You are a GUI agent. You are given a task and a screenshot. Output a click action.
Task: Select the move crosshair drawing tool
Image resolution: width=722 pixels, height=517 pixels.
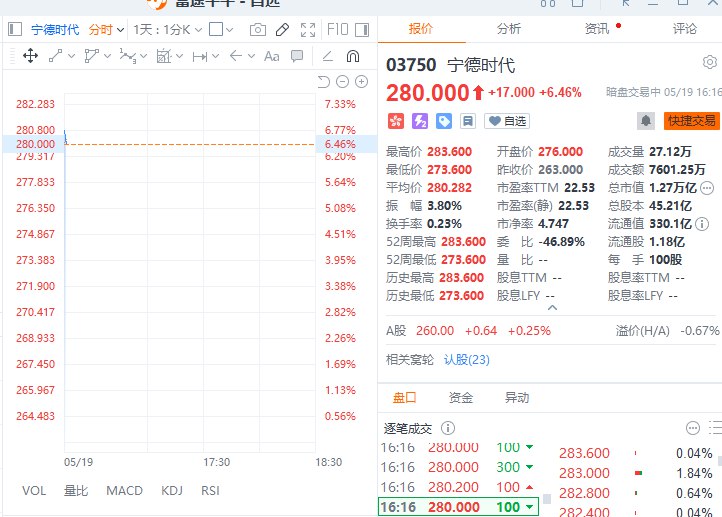click(x=30, y=56)
